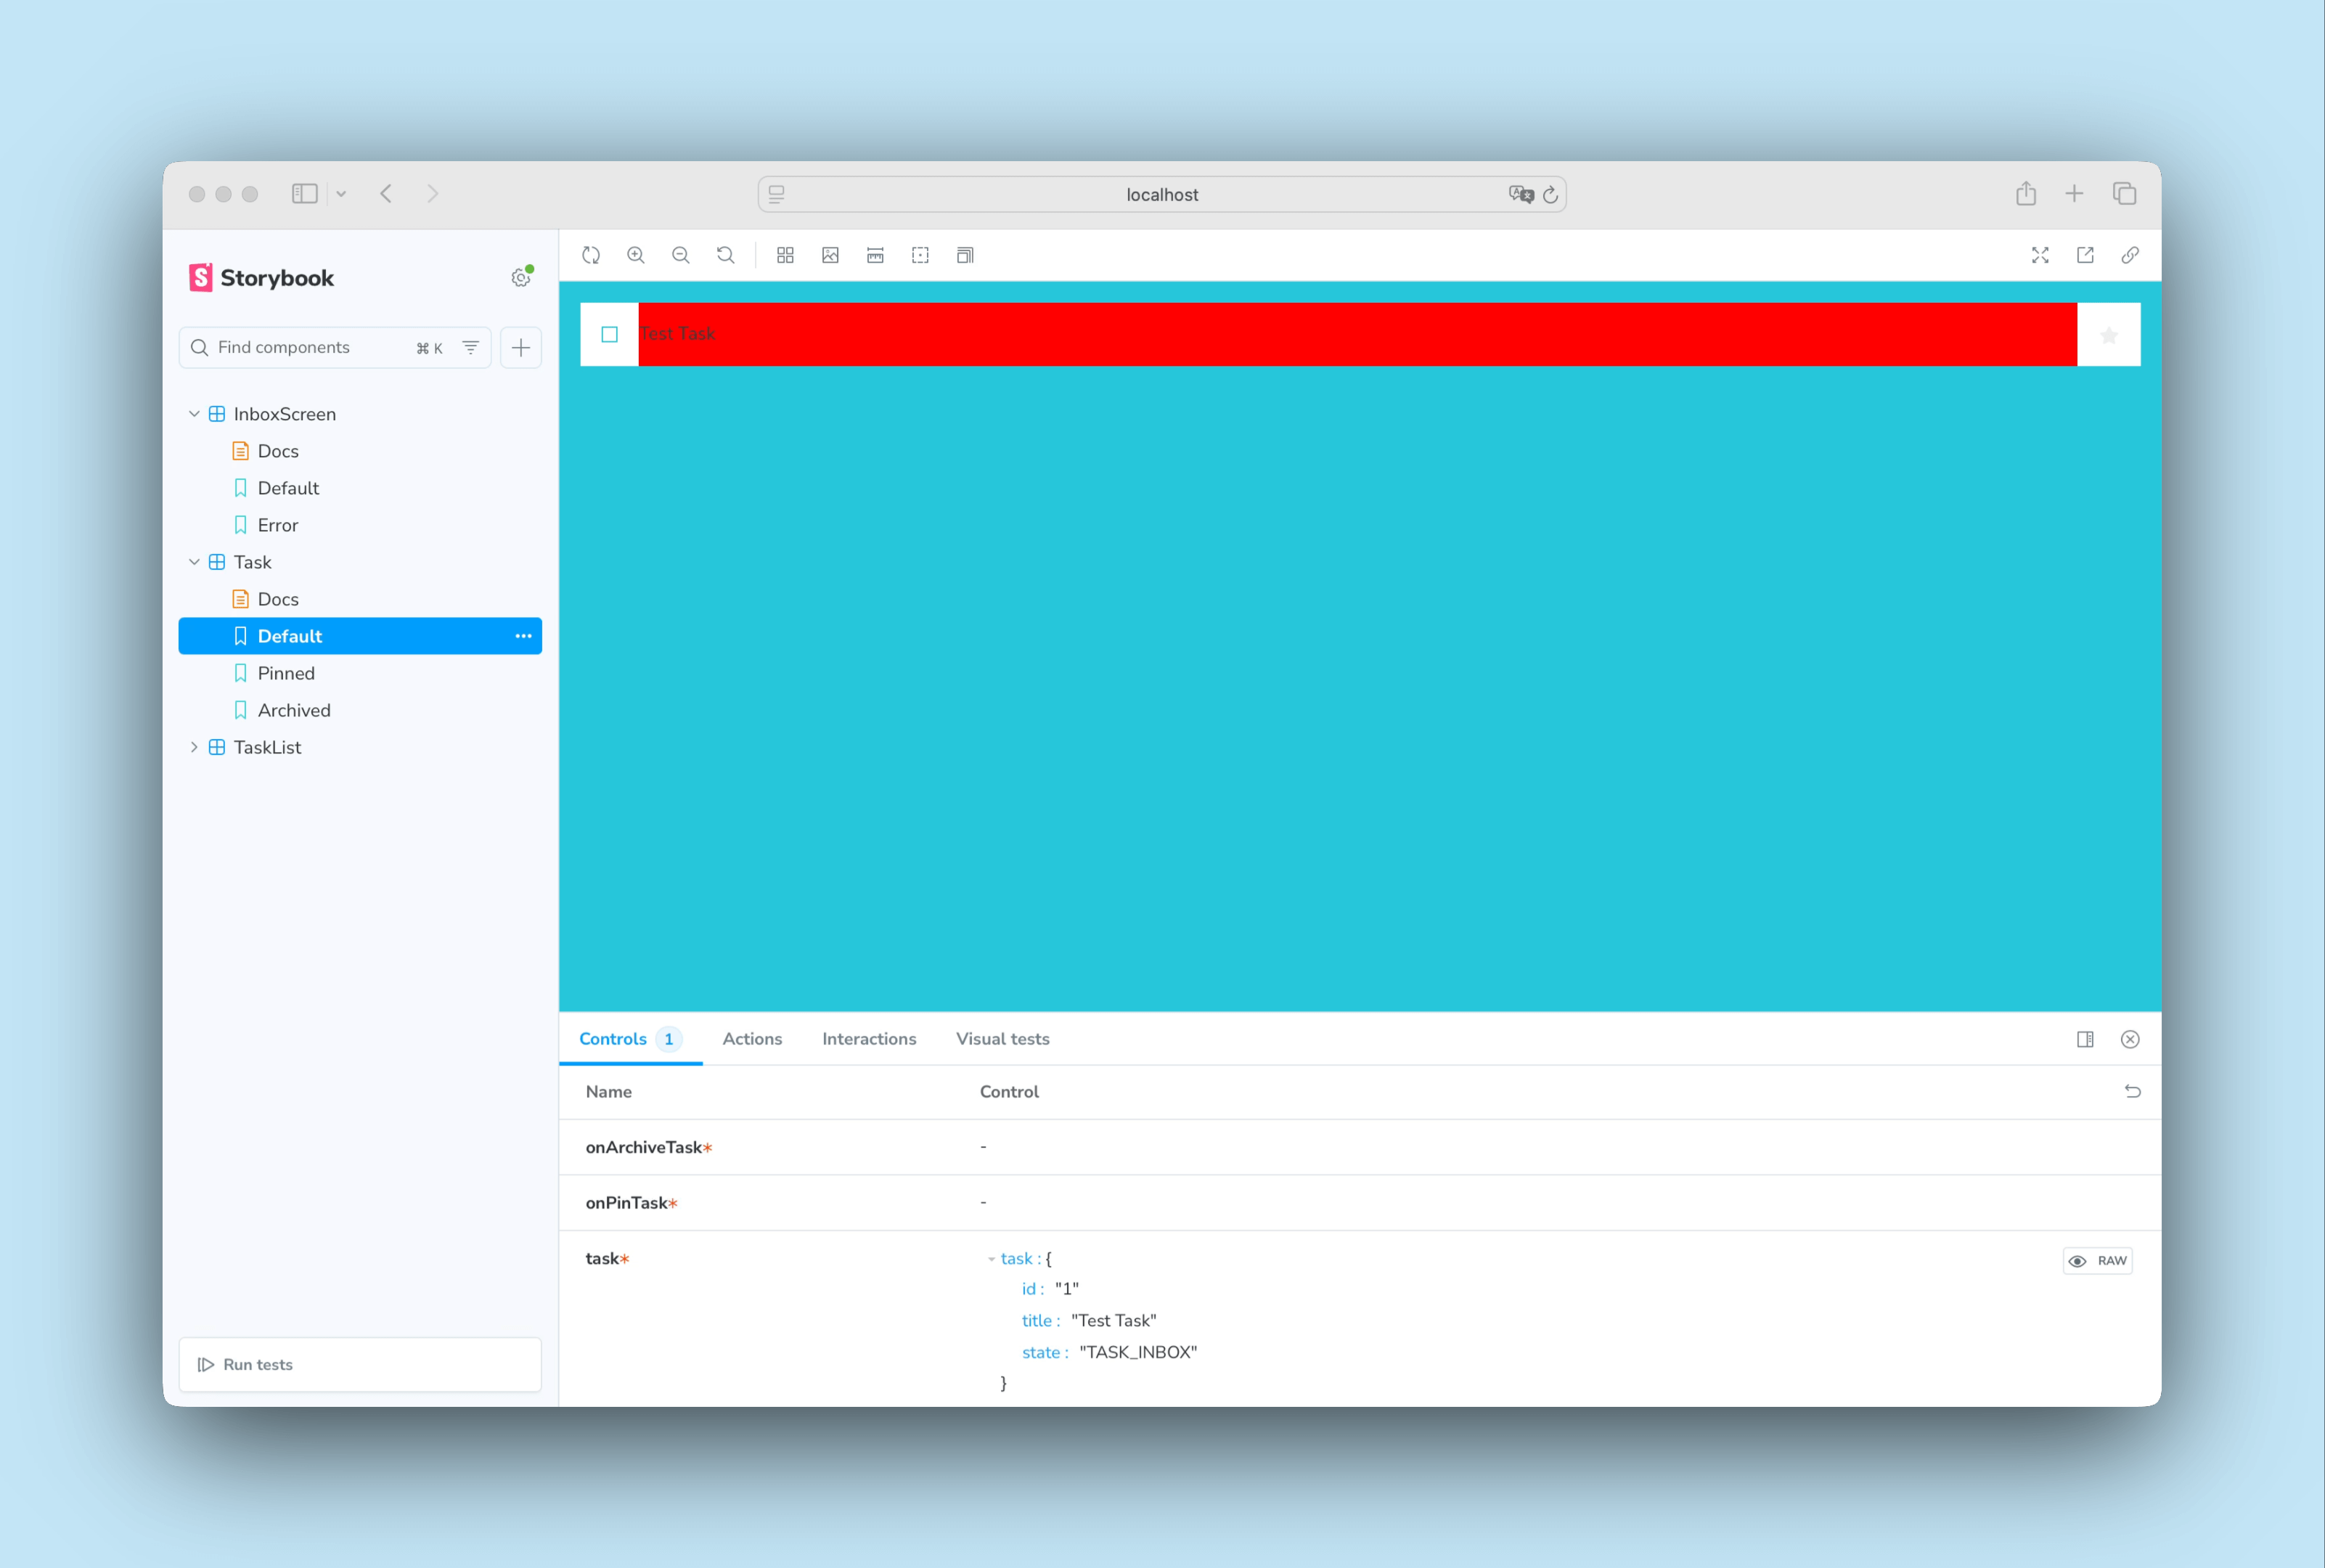The width and height of the screenshot is (2325, 1568).
Task: Zoom out the story preview
Action: (x=681, y=255)
